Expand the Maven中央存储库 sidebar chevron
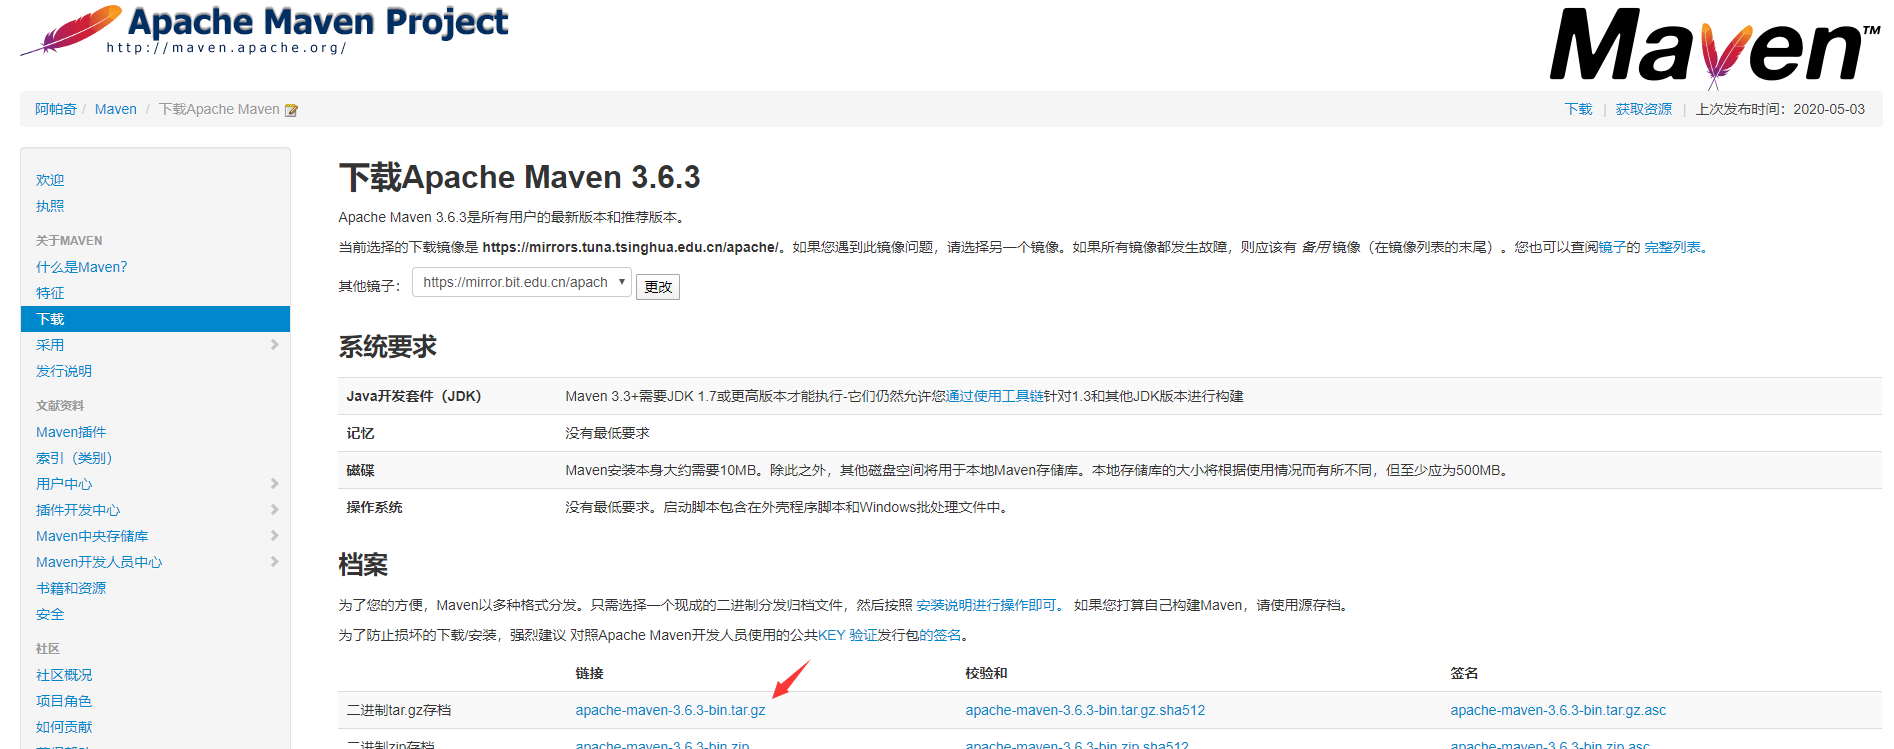Screen dimensions: 1894x749 [x=274, y=536]
